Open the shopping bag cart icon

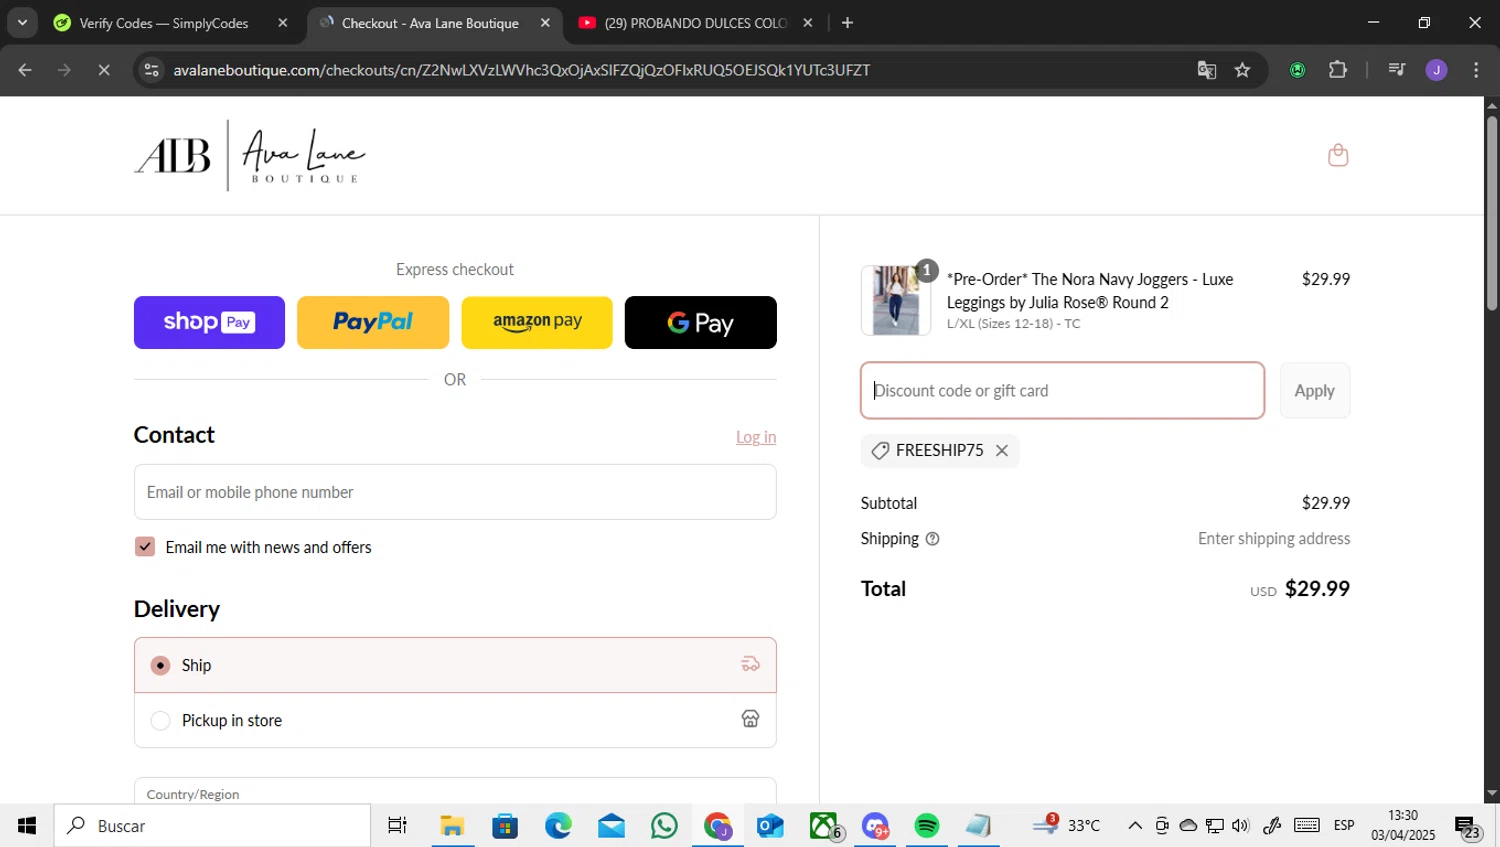coord(1338,155)
